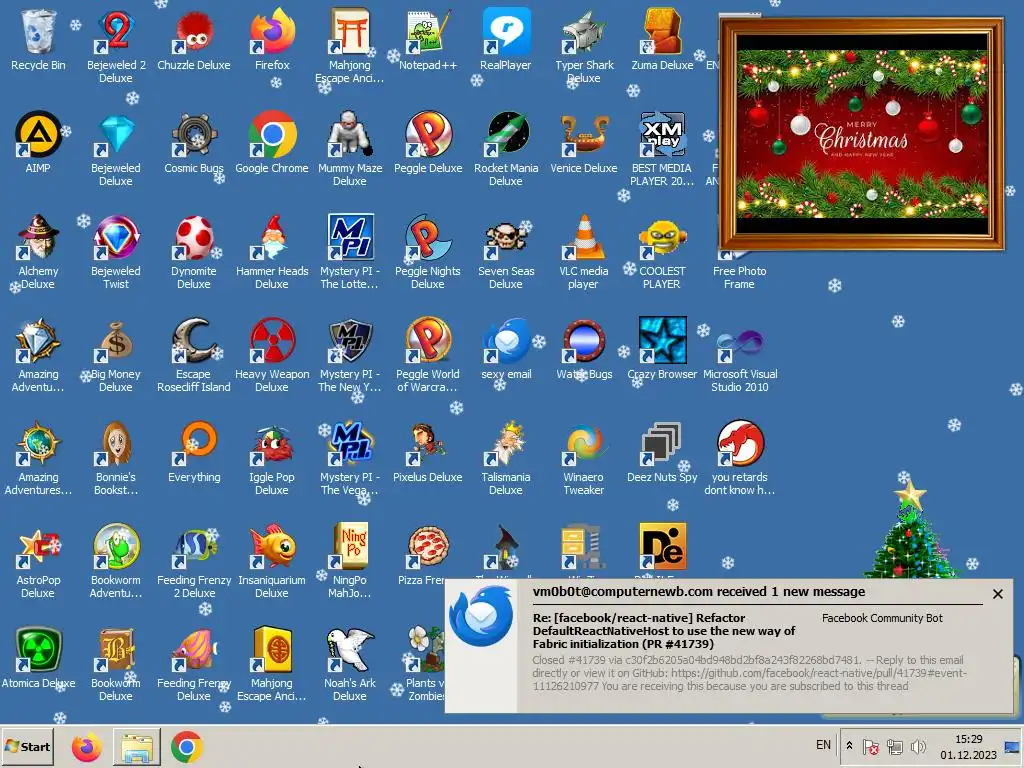
Task: Open Cosmic Bugs desktop icon
Action: tap(194, 135)
